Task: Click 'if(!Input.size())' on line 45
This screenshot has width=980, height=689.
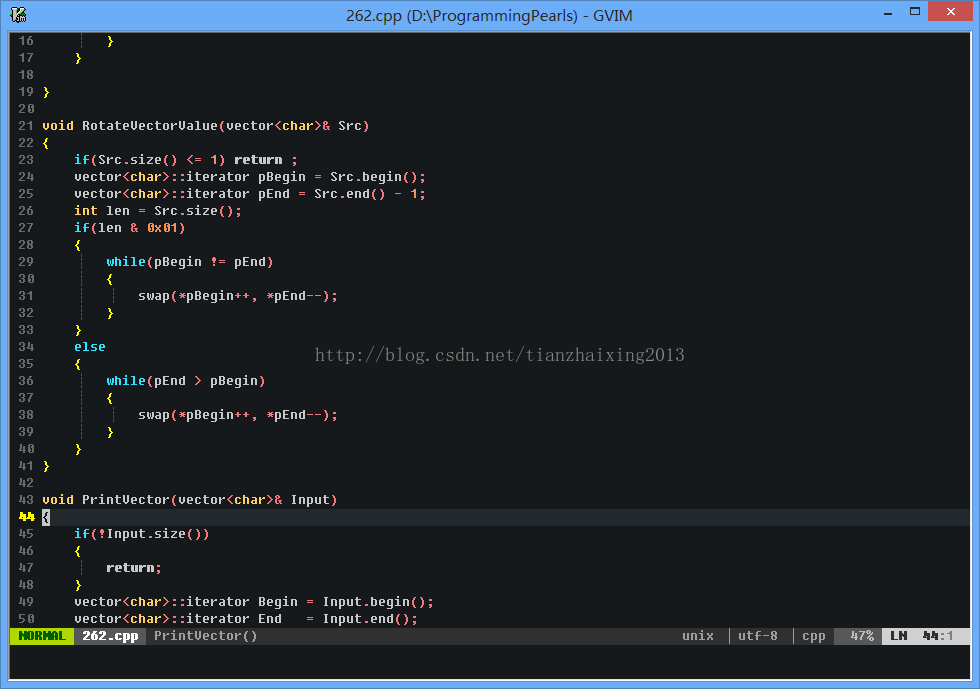Action: click(141, 534)
